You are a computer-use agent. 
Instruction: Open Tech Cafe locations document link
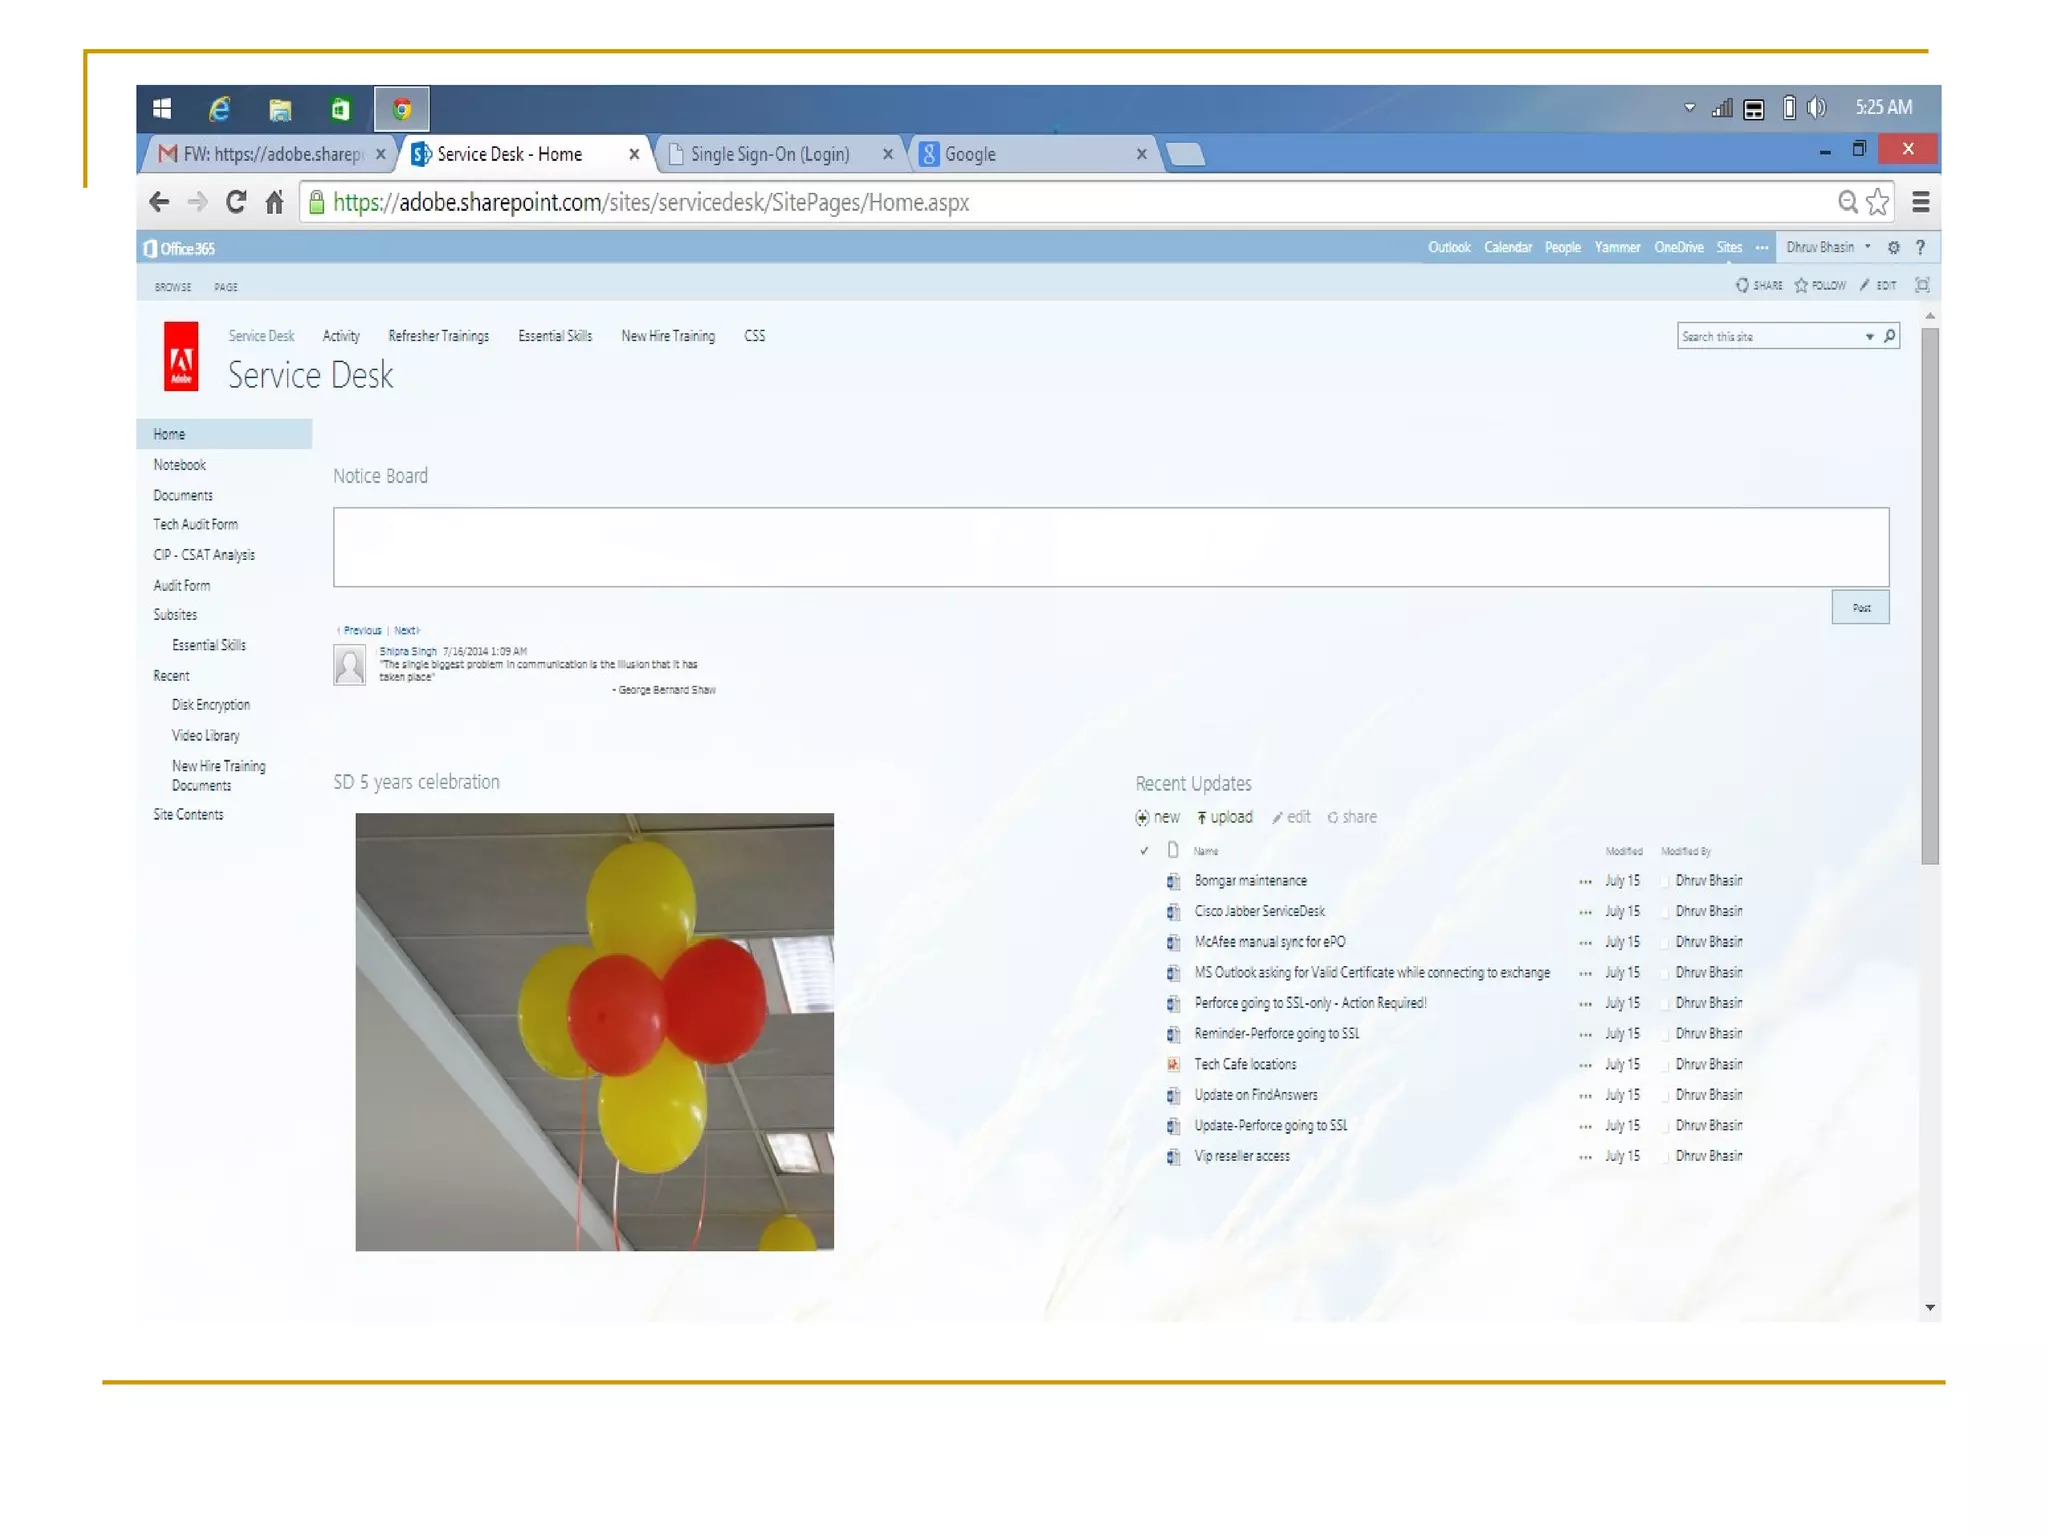pyautogui.click(x=1245, y=1065)
